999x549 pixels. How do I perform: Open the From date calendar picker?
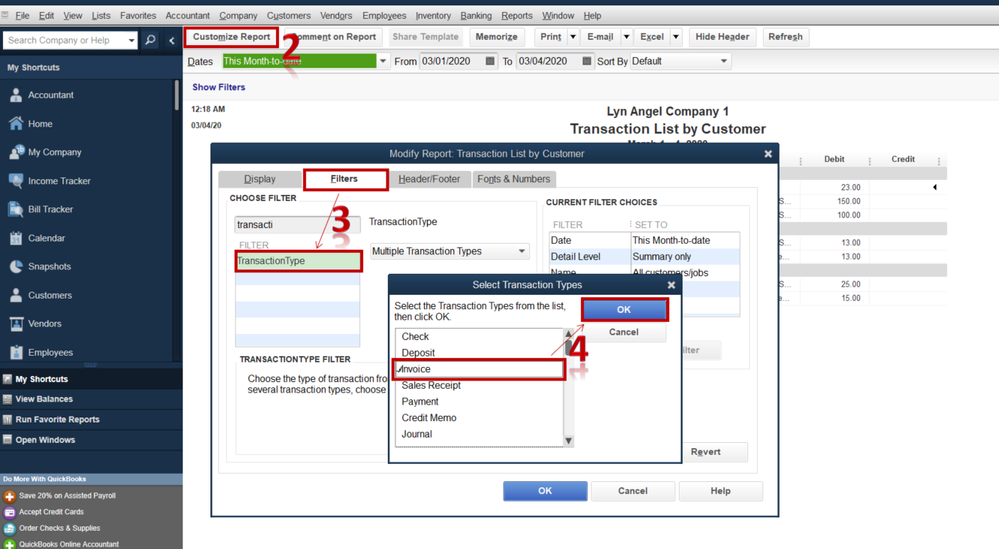pyautogui.click(x=489, y=61)
